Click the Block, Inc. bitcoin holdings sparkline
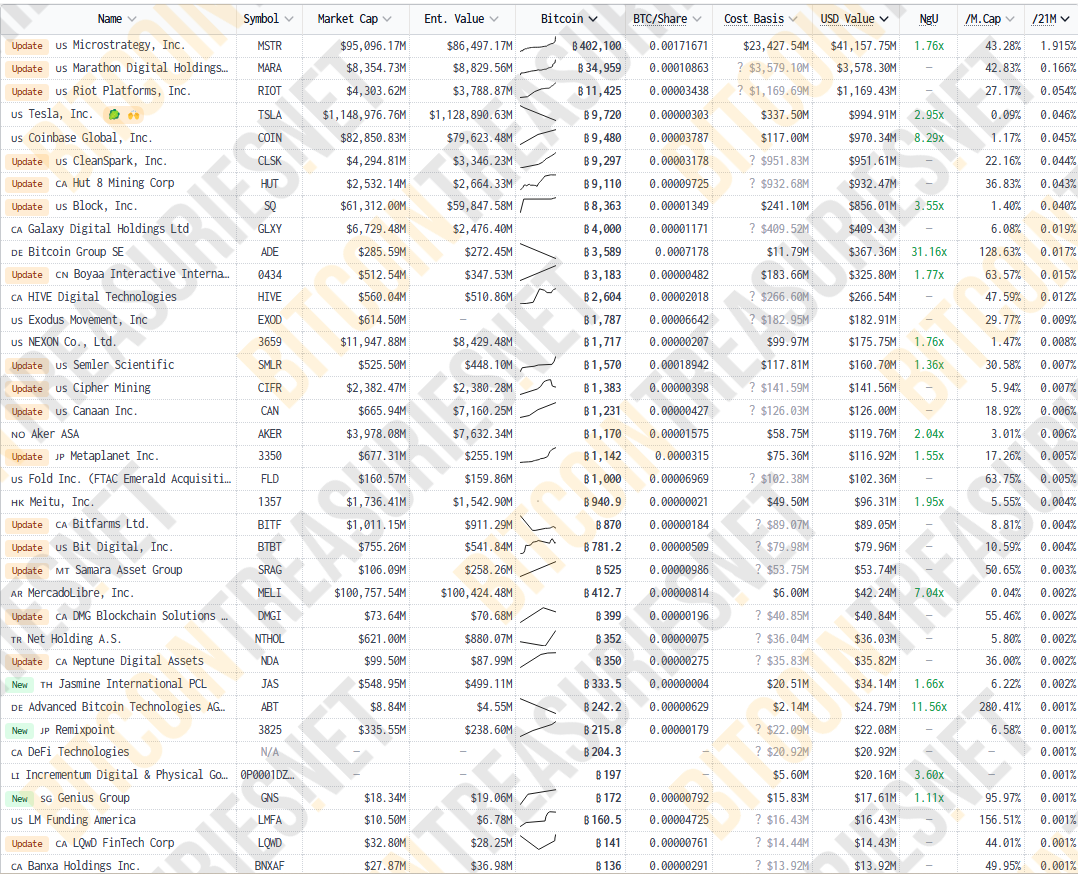 [538, 206]
